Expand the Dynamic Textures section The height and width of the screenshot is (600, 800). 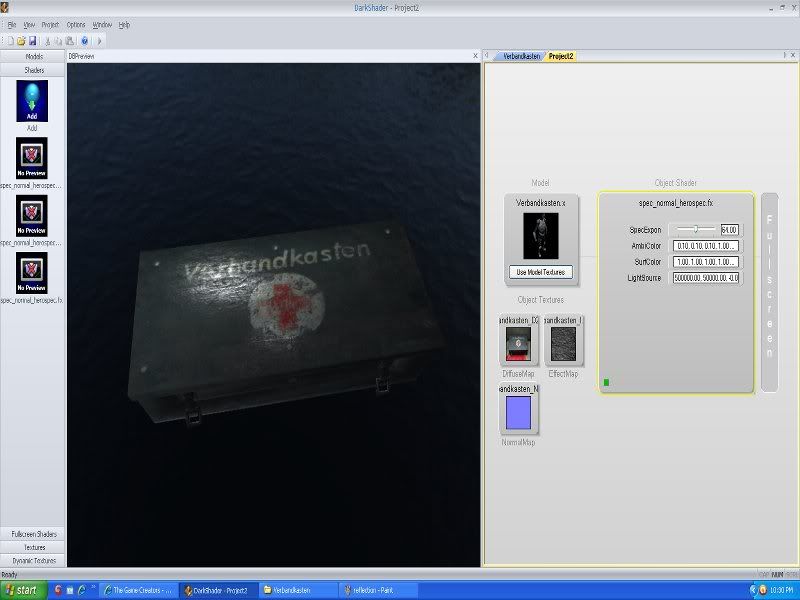[x=33, y=561]
